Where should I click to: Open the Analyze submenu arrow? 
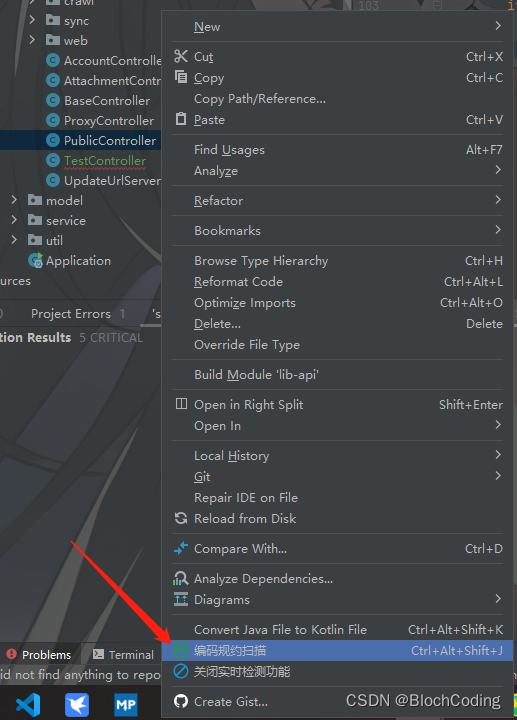pyautogui.click(x=498, y=170)
